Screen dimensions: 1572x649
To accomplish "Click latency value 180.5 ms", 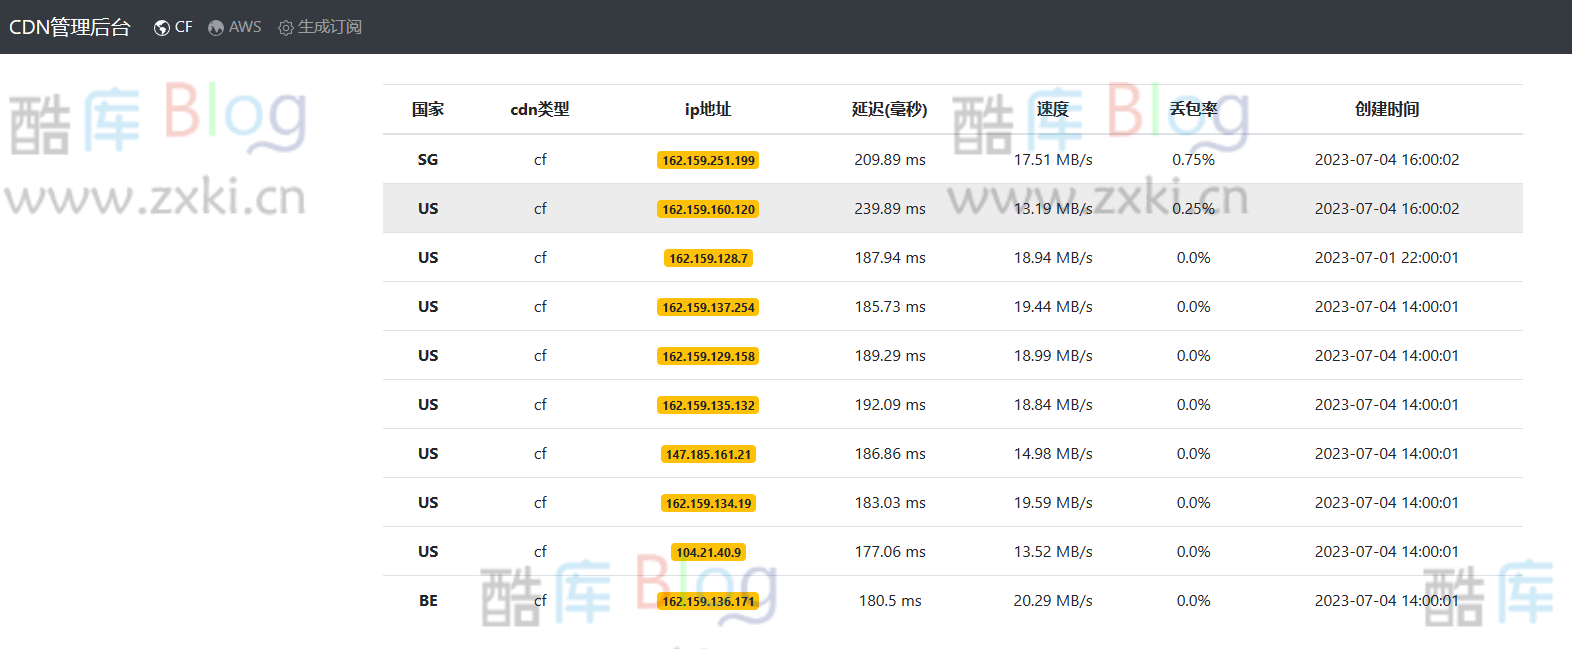I will point(890,601).
